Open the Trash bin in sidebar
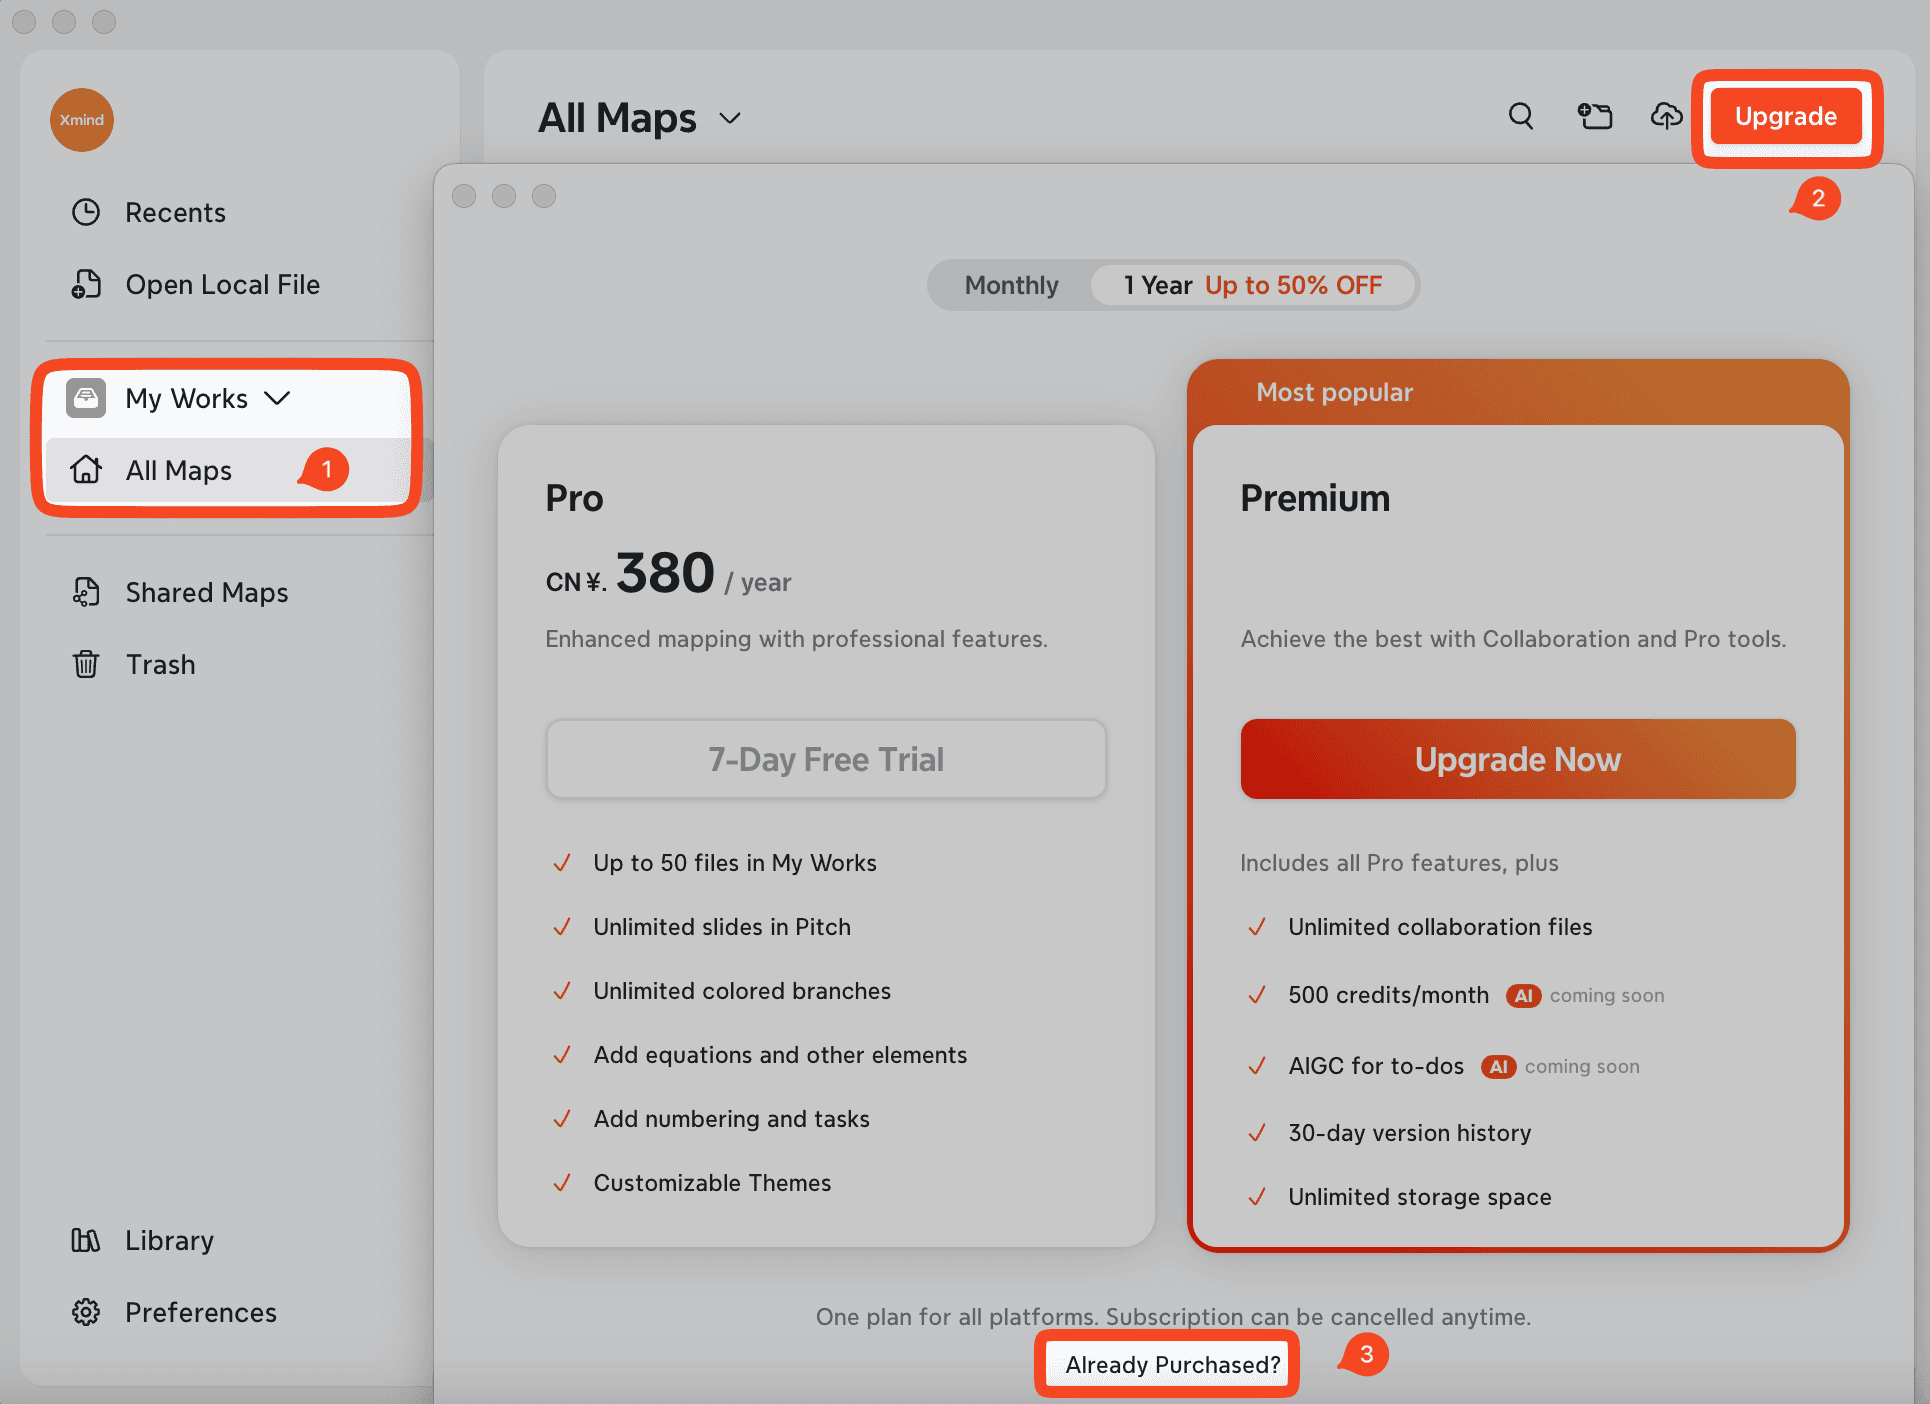This screenshot has width=1930, height=1404. (160, 664)
